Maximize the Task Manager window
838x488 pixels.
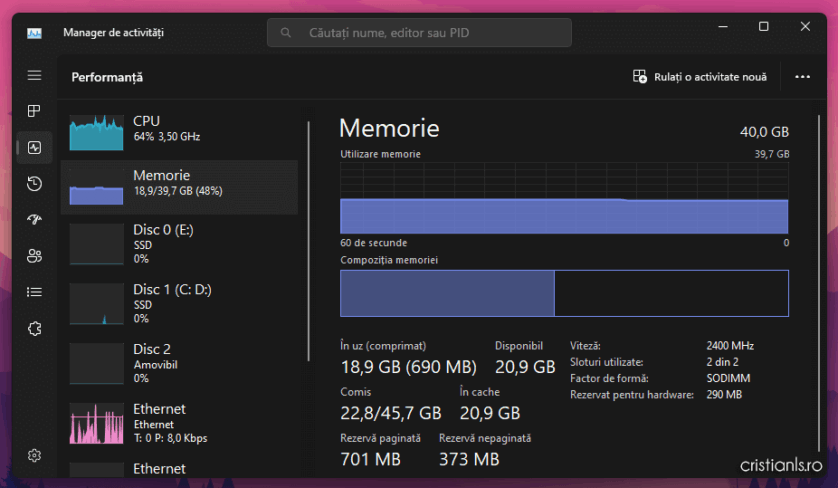[764, 26]
